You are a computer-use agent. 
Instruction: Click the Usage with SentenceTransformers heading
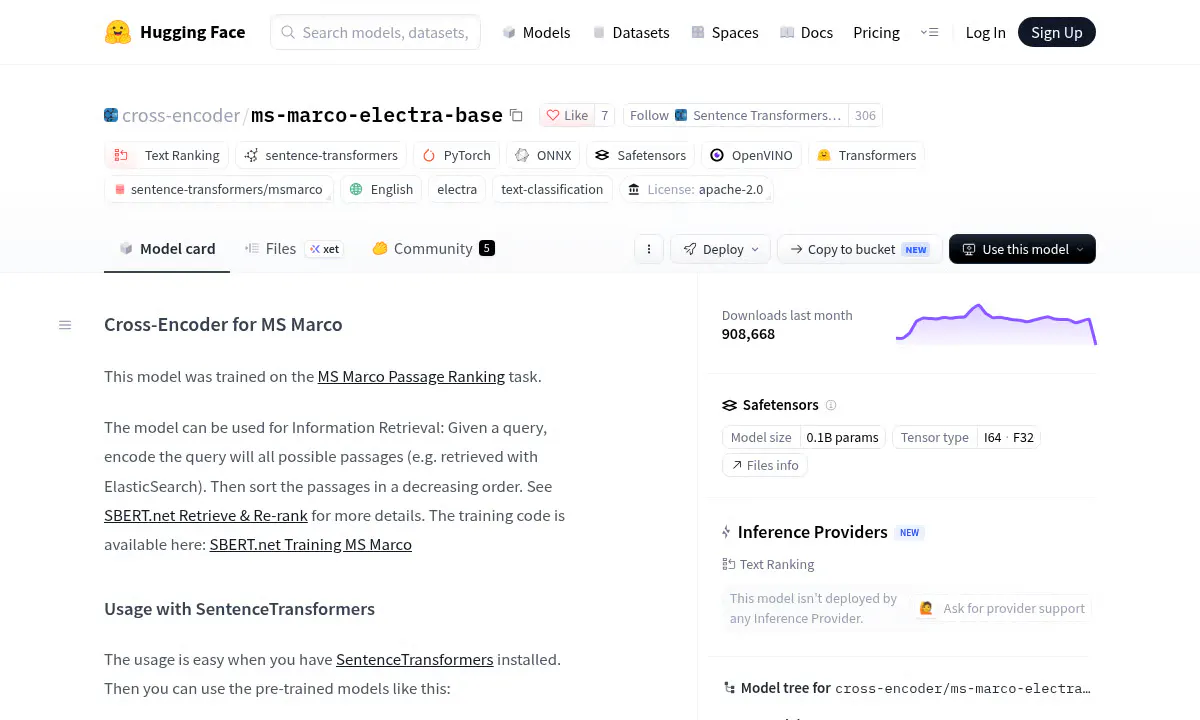coord(239,609)
